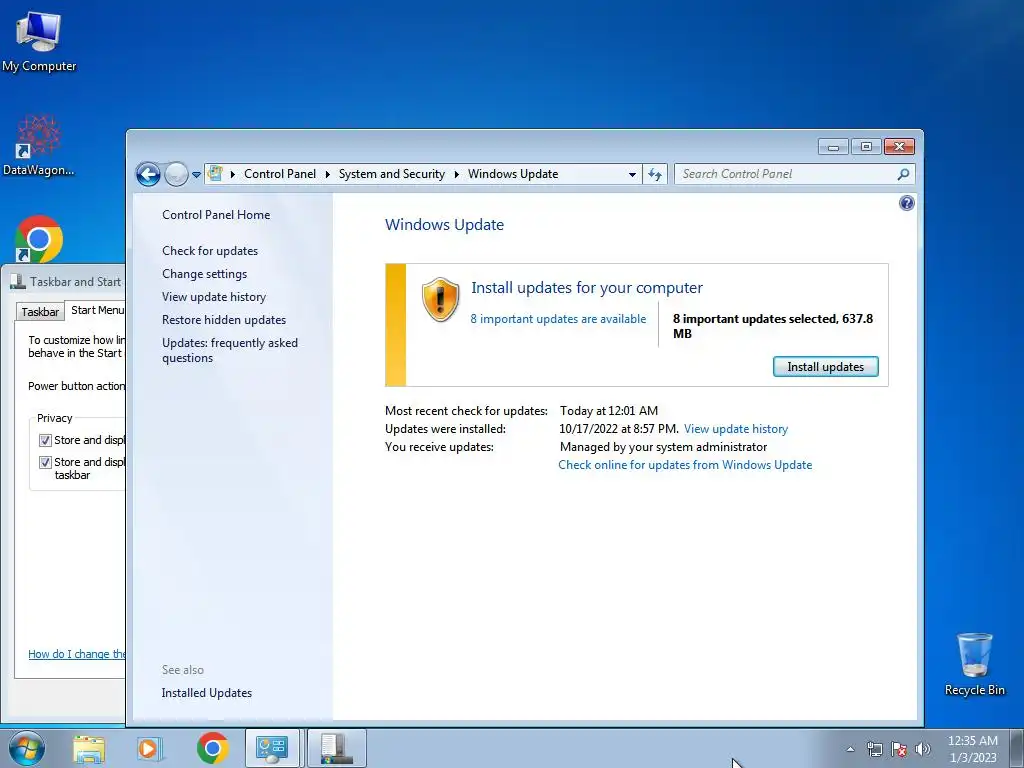This screenshot has height=768, width=1024.
Task: Click Control Panel taskbar button
Action: point(272,748)
